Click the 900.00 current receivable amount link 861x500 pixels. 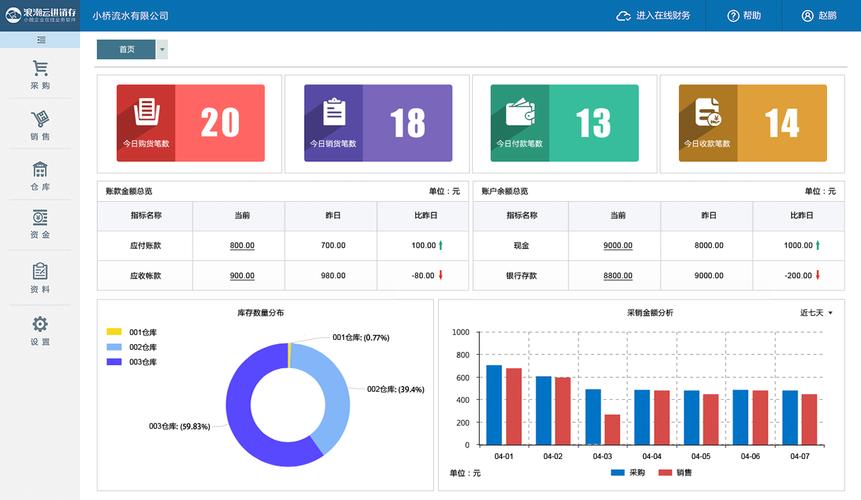[242, 276]
